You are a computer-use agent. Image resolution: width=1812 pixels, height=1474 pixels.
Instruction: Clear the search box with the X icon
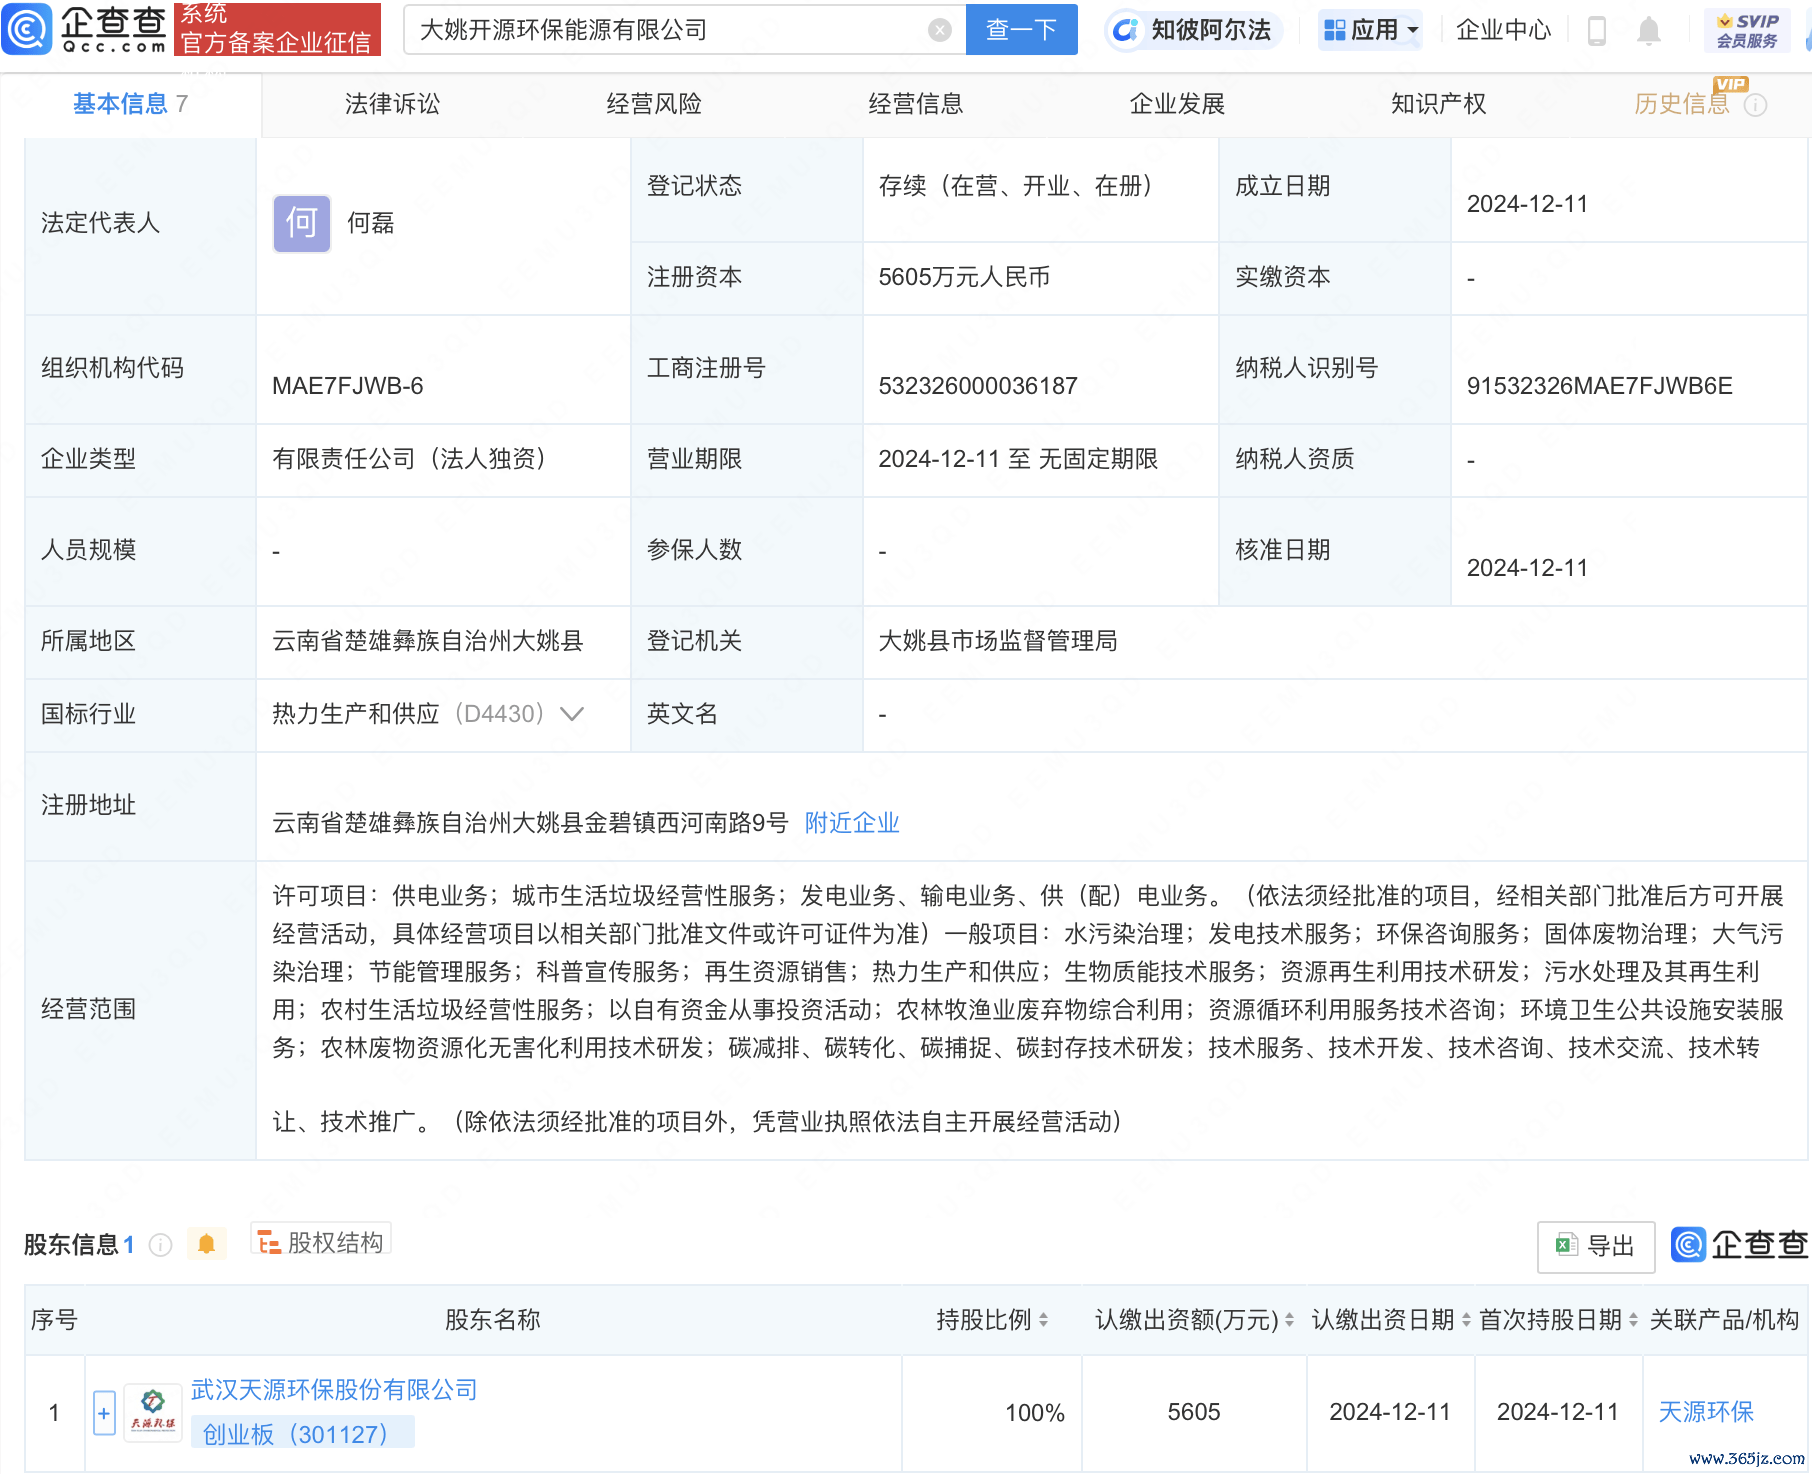(x=939, y=30)
